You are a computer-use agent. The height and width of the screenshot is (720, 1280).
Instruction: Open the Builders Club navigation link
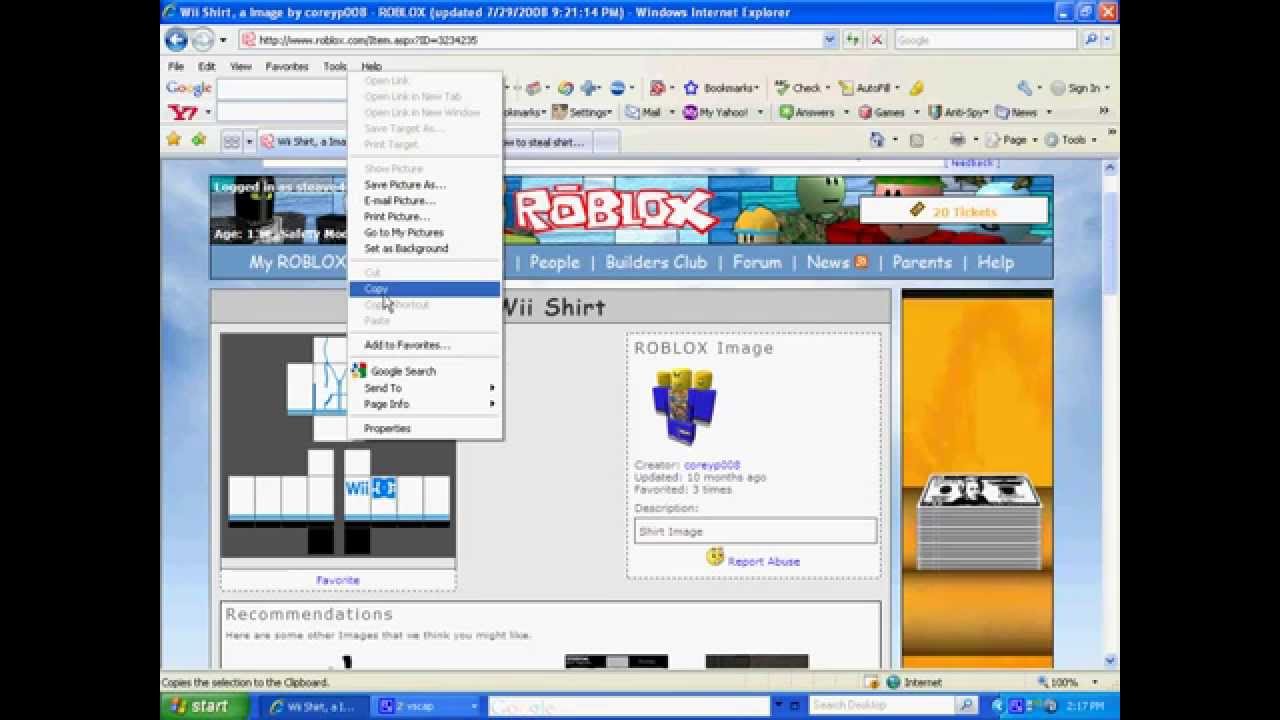(x=656, y=262)
